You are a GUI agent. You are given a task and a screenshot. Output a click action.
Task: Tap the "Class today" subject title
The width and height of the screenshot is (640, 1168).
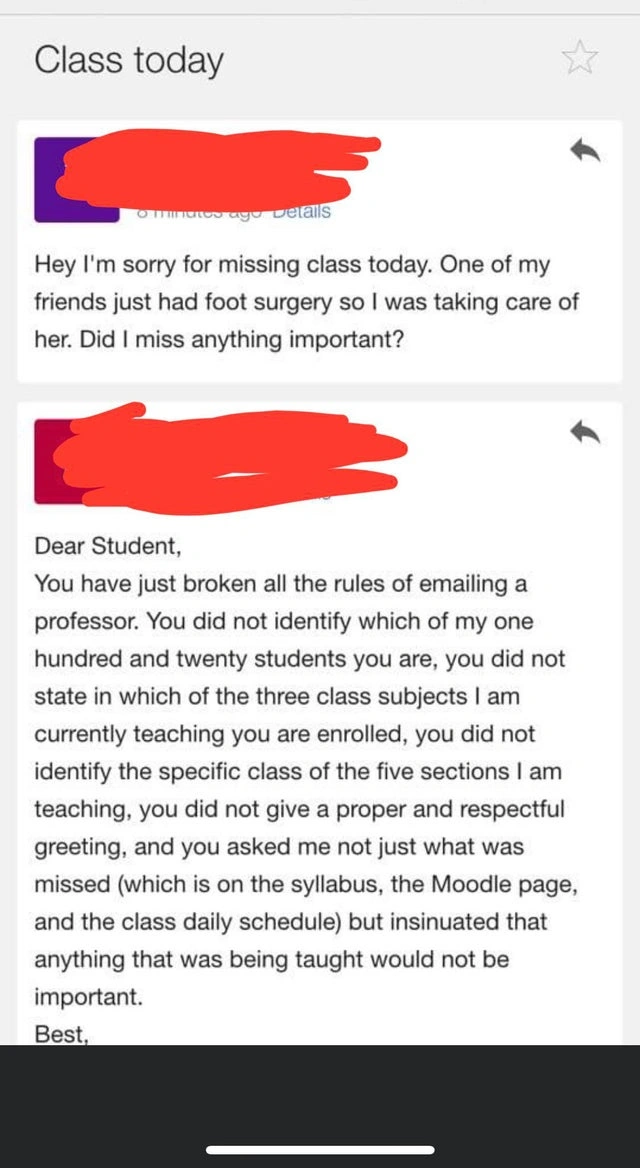tap(128, 60)
